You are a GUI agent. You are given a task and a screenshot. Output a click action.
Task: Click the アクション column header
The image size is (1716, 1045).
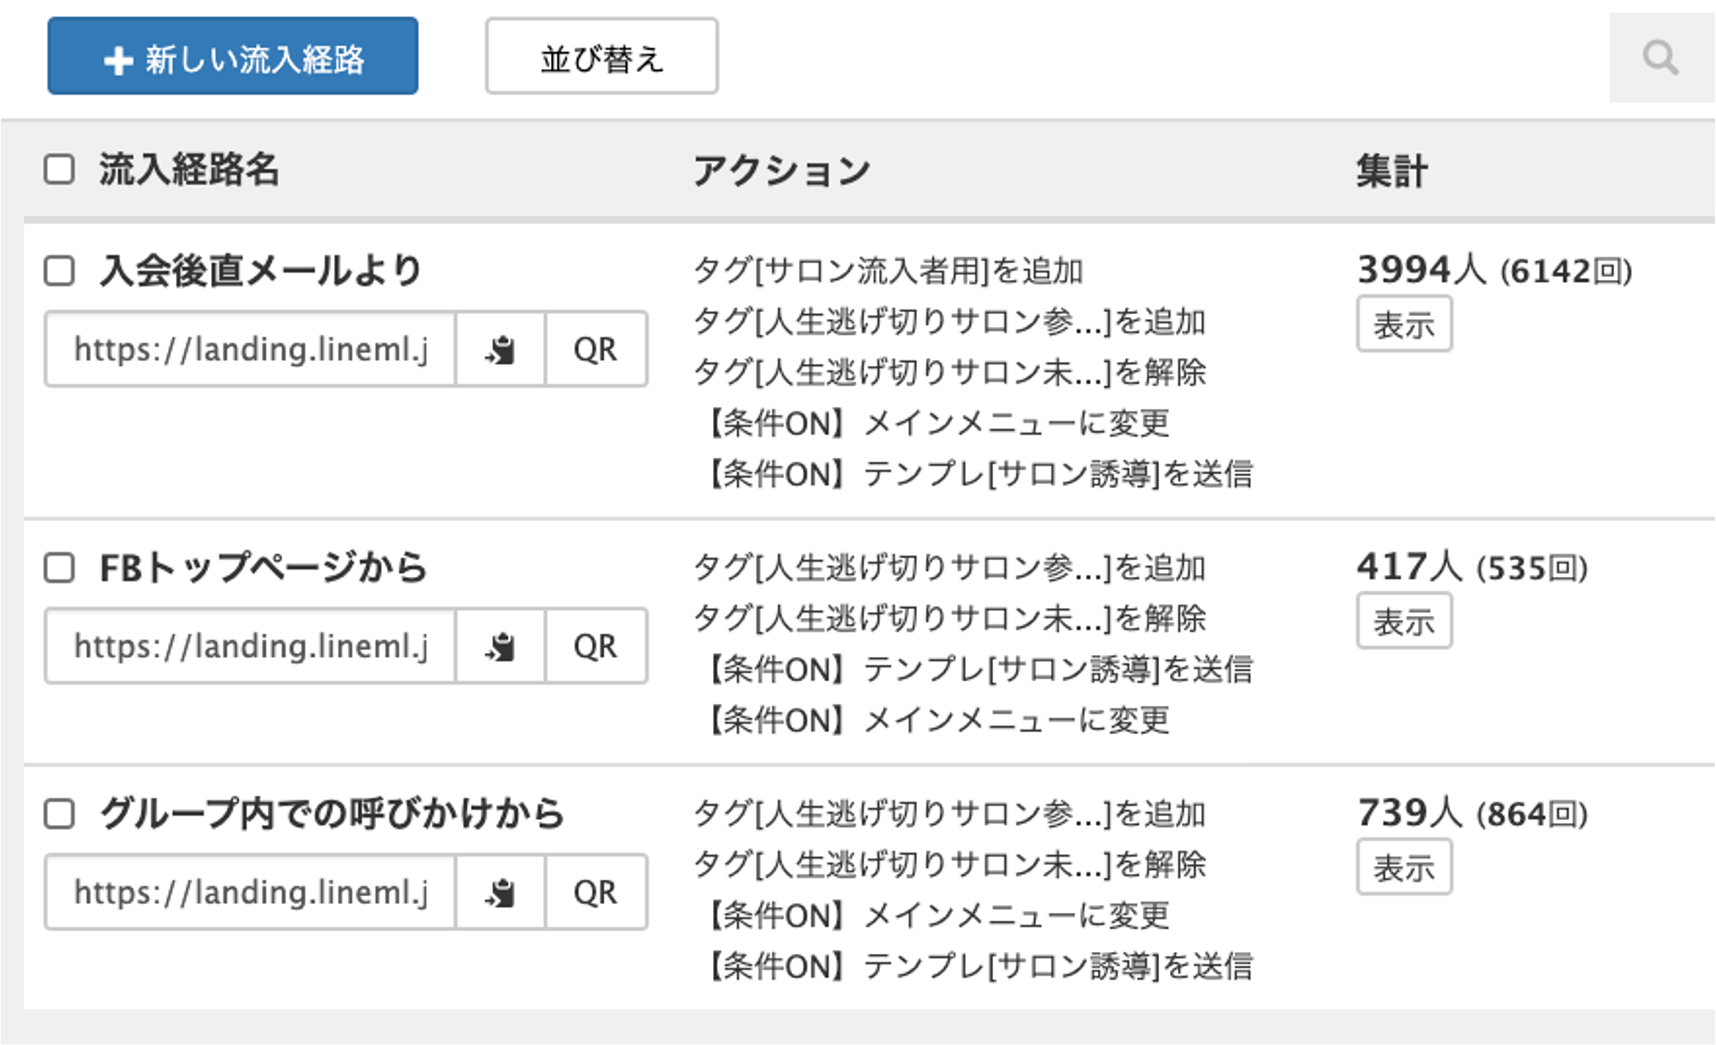click(x=782, y=170)
